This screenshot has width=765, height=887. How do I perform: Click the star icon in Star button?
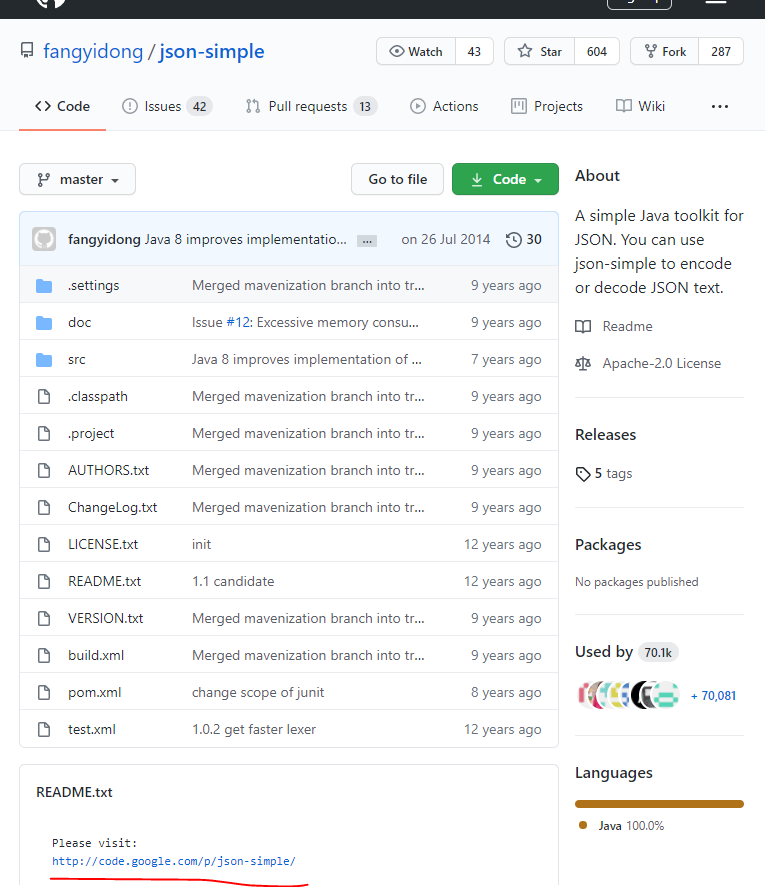tap(525, 51)
